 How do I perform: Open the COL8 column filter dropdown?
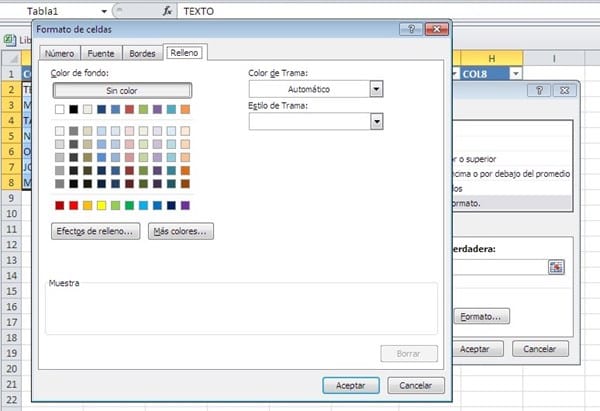516,73
